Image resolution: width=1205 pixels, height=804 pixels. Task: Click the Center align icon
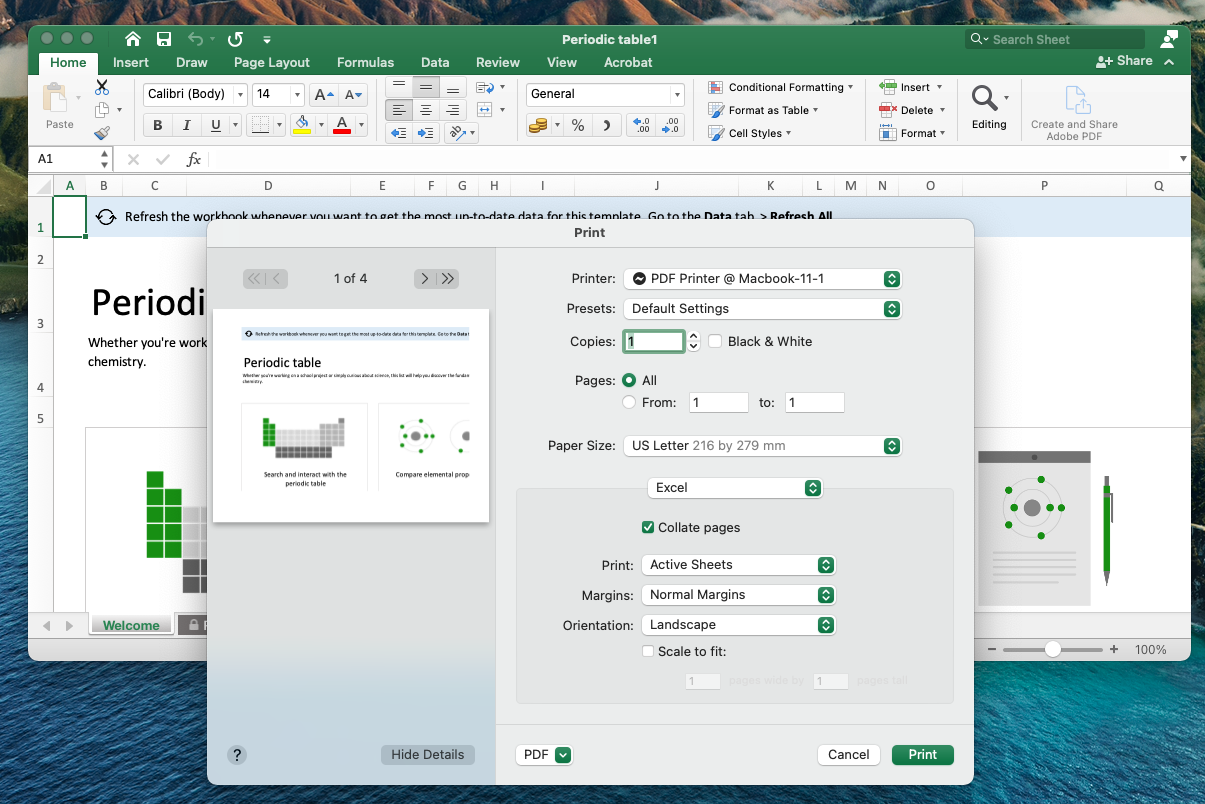pos(426,110)
